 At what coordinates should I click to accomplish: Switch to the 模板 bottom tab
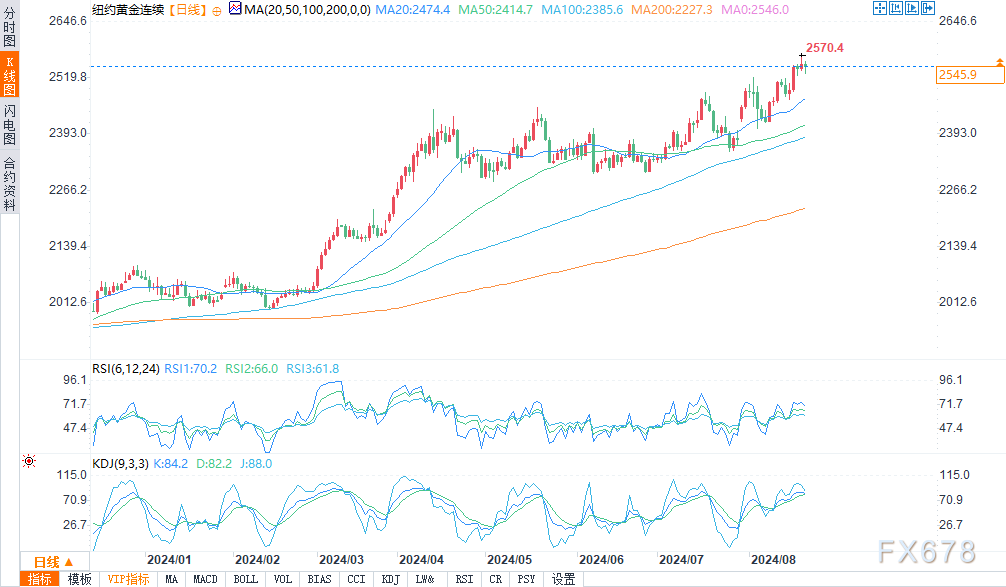click(x=80, y=579)
